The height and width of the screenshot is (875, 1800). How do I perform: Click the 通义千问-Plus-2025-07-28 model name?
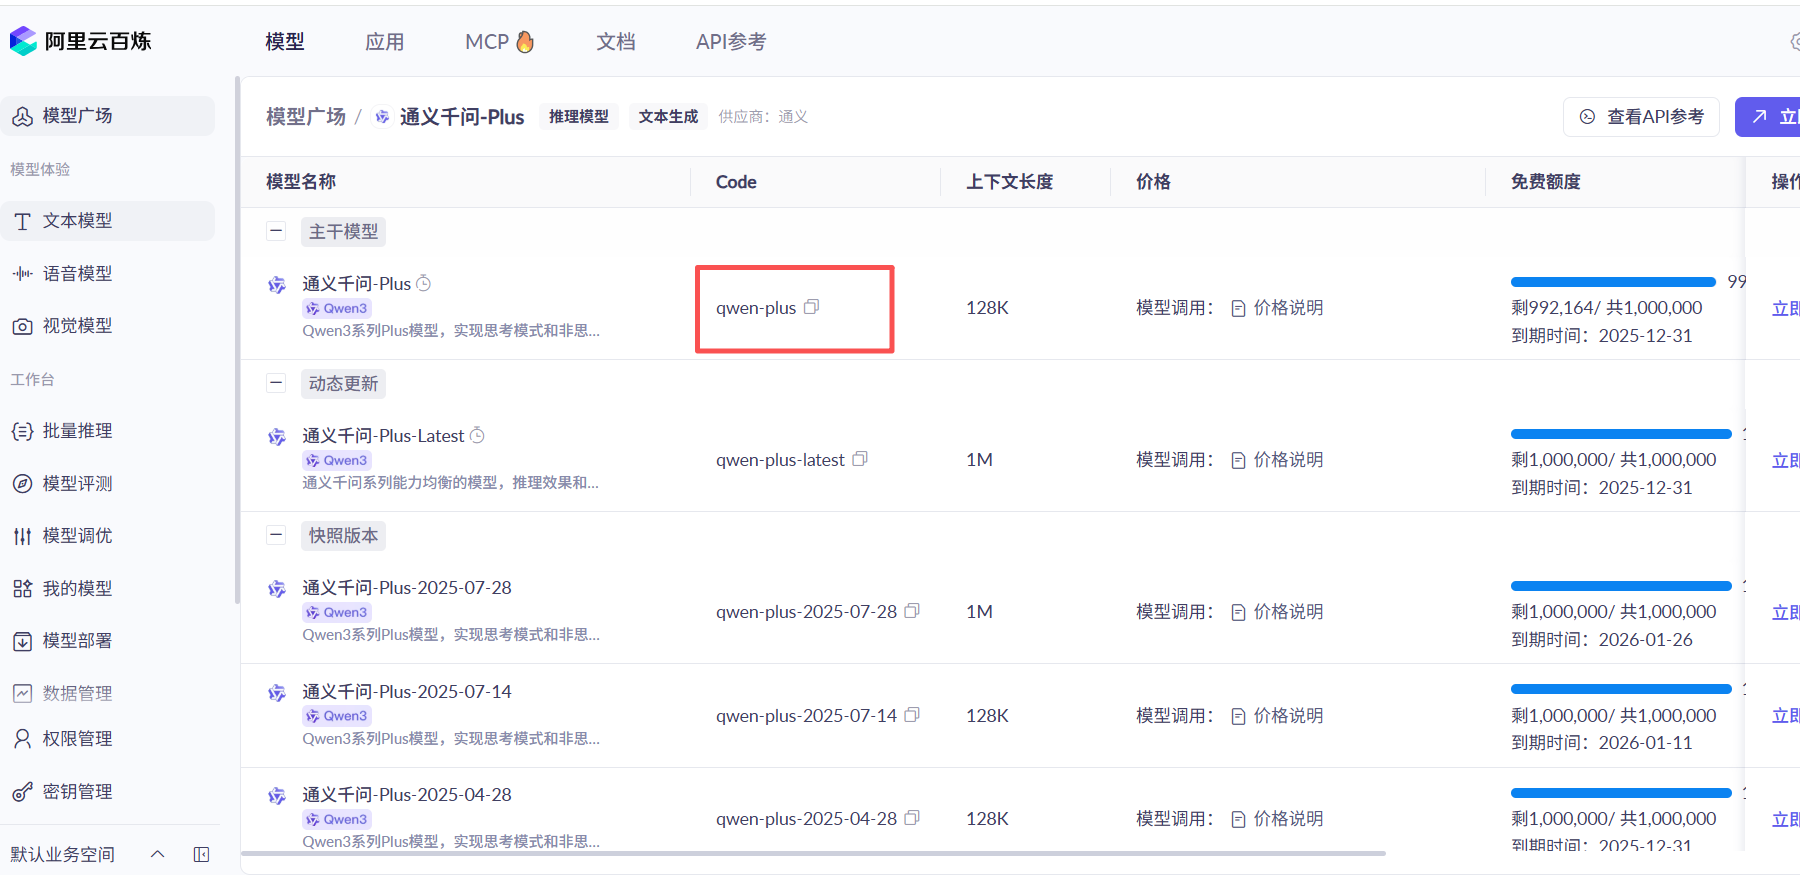click(407, 587)
